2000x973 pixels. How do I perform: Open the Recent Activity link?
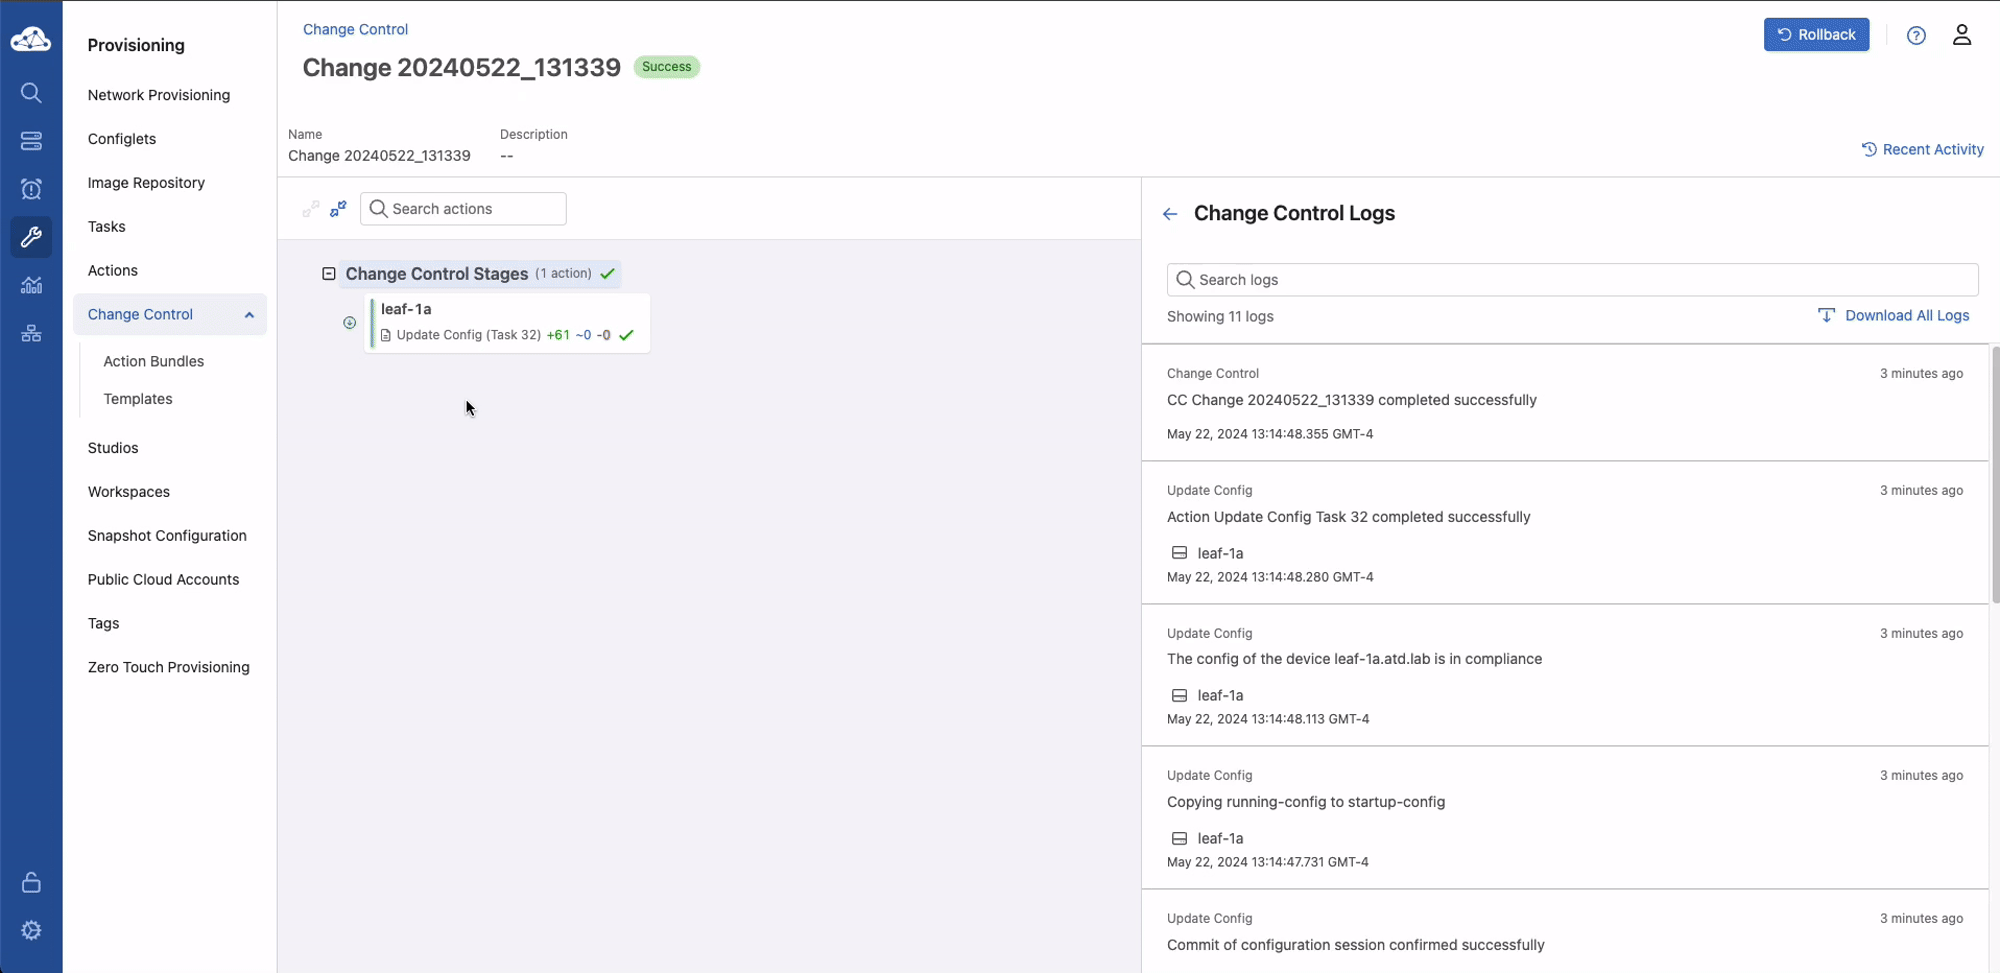click(x=1922, y=149)
